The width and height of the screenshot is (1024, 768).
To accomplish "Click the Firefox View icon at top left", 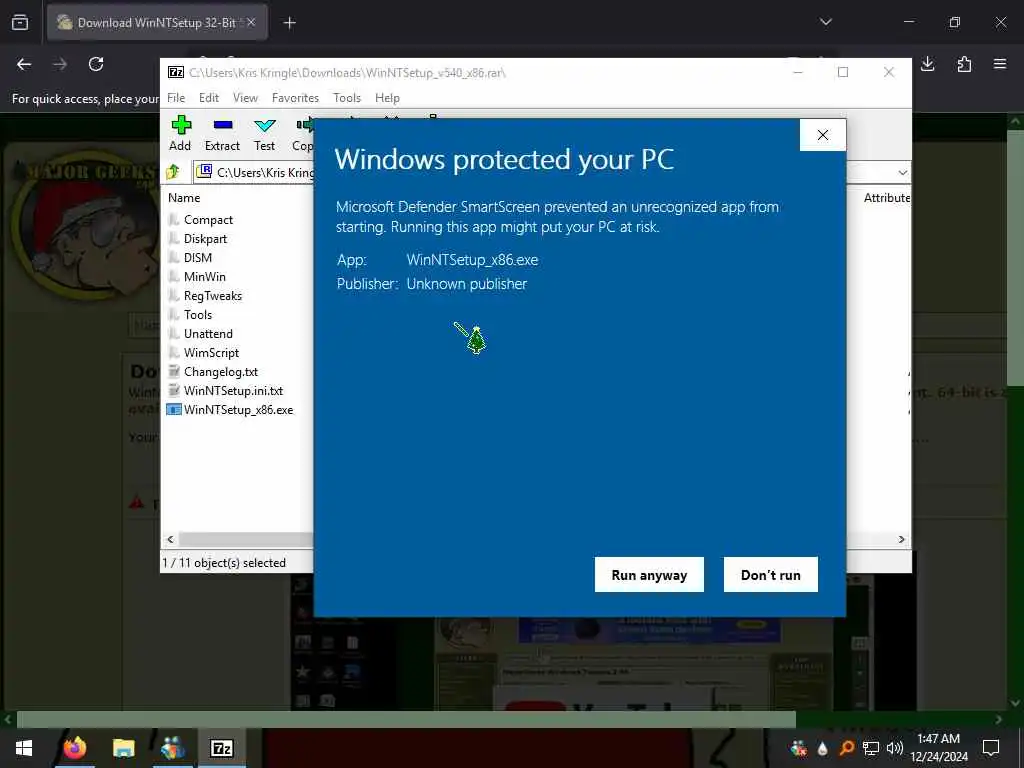I will (20, 23).
